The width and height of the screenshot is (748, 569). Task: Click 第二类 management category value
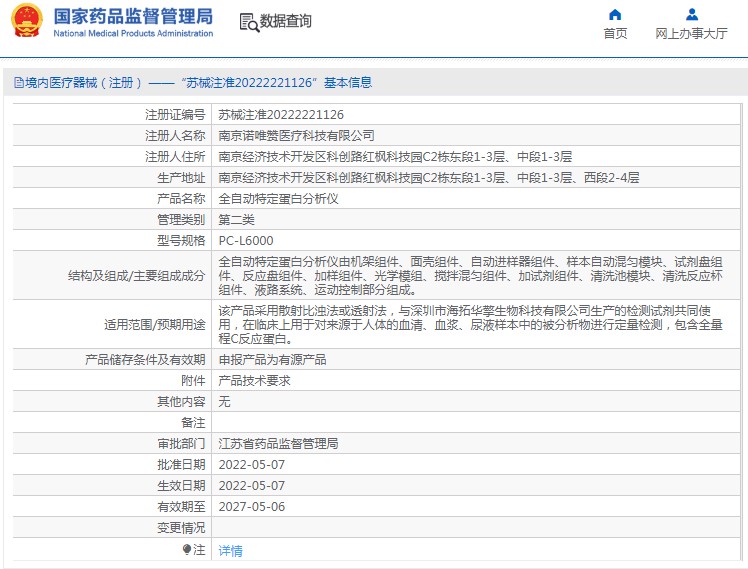point(236,220)
